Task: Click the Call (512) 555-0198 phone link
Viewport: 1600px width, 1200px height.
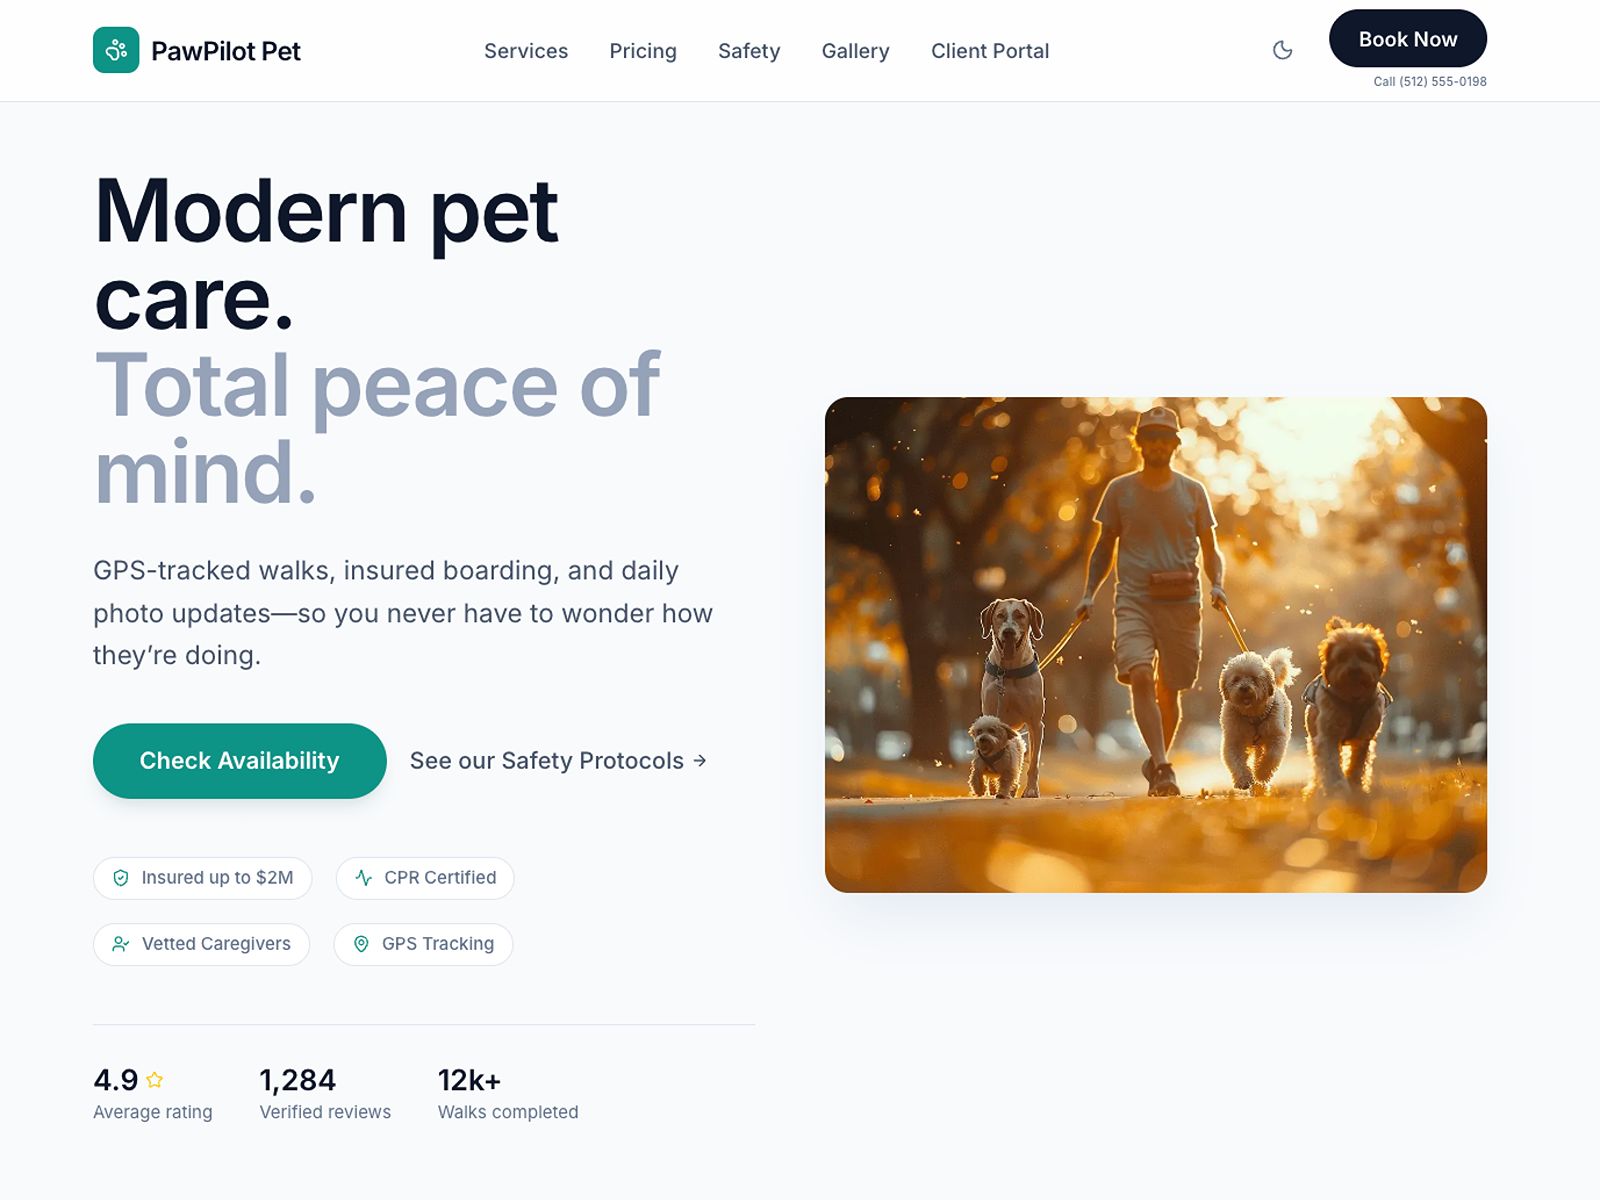Action: pos(1430,82)
